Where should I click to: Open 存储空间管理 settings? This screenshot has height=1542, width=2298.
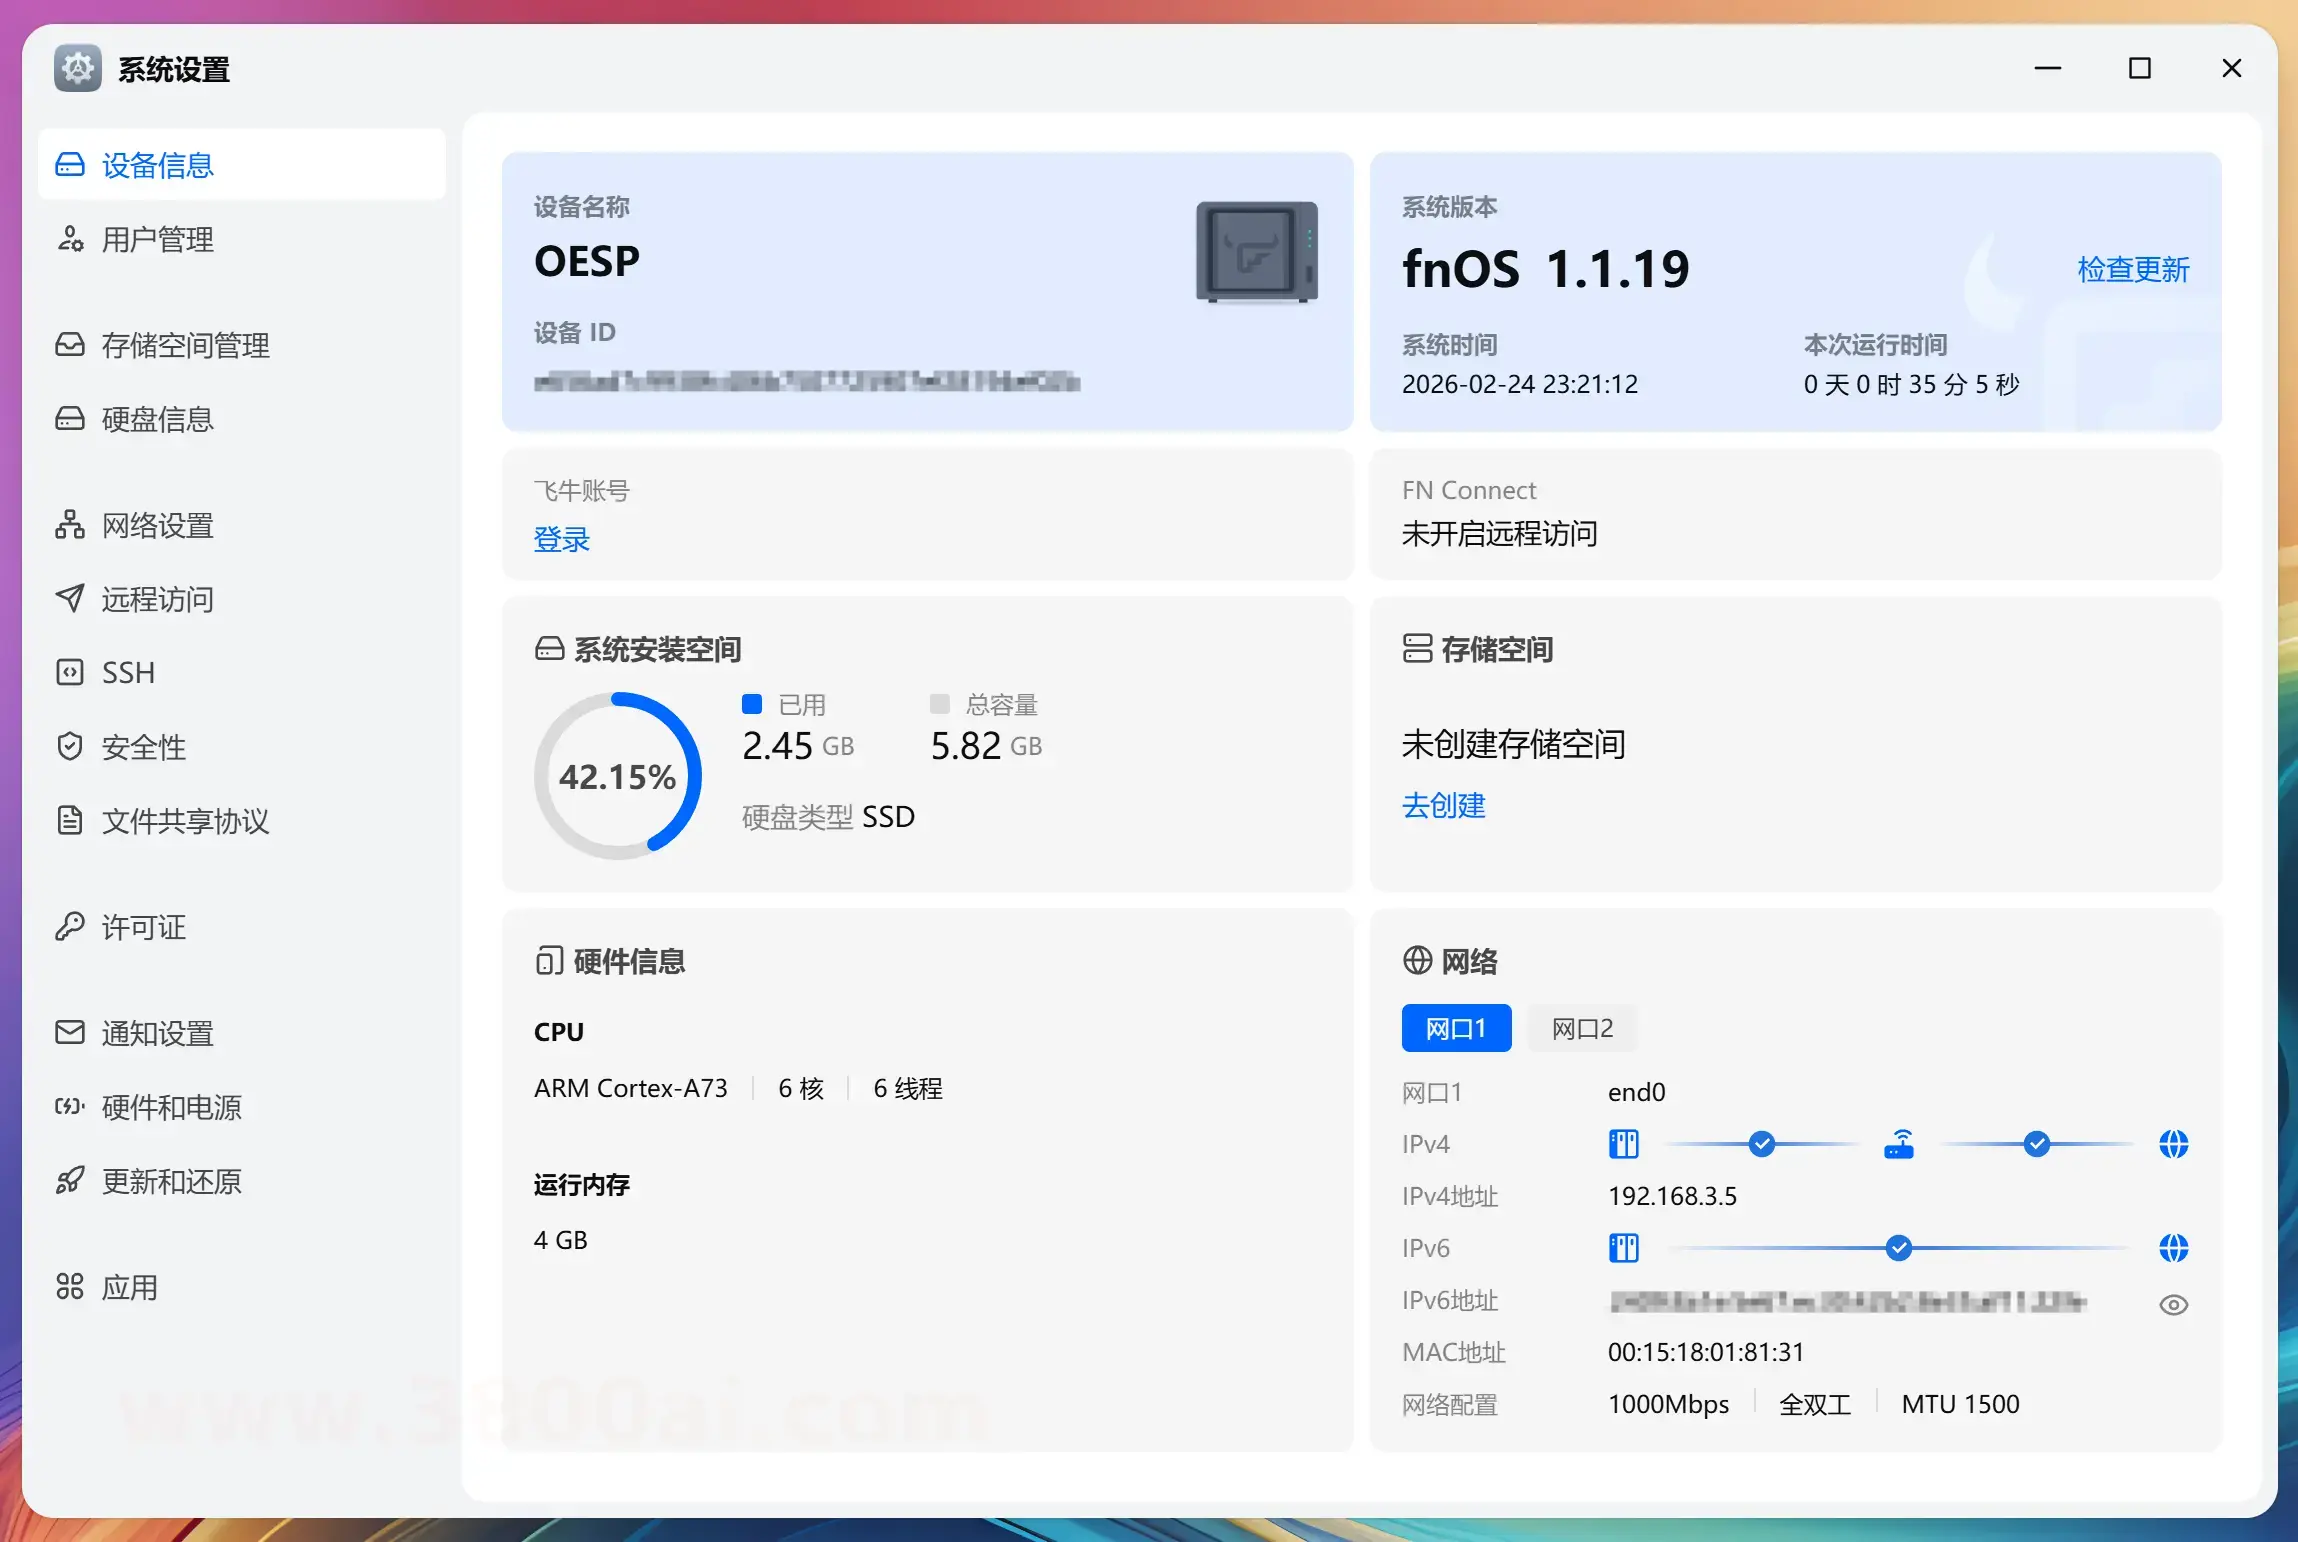click(185, 345)
